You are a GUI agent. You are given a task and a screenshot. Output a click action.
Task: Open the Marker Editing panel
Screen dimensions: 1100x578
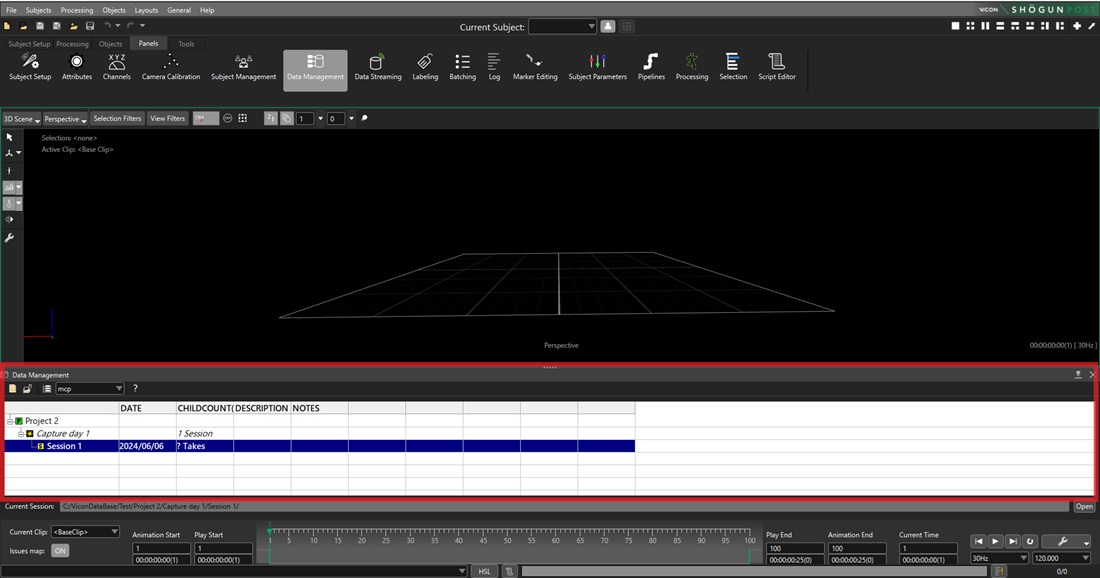[x=535, y=67]
